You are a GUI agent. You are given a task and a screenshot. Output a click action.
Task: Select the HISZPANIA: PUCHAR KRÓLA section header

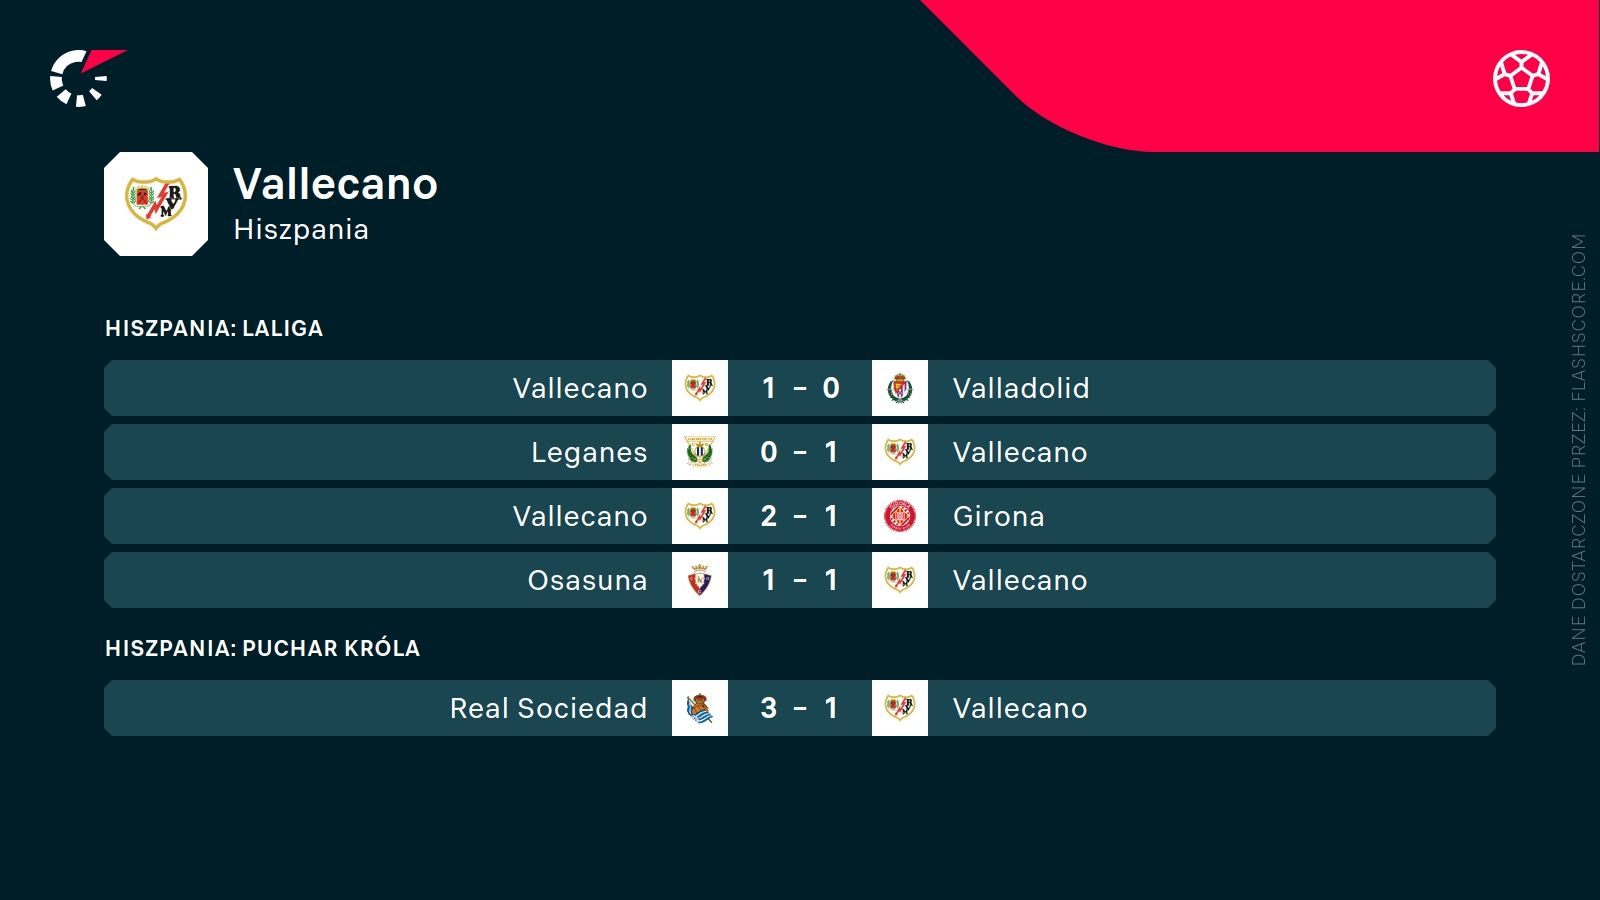[x=262, y=648]
